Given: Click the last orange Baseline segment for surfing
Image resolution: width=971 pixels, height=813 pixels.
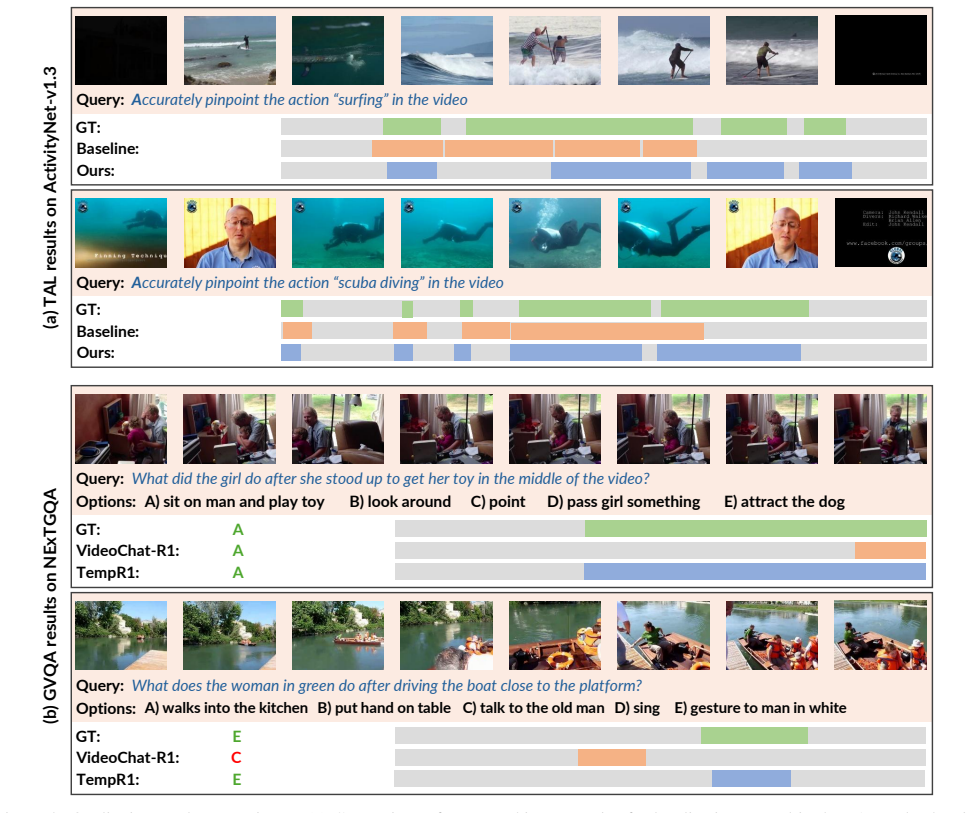Looking at the screenshot, I should 670,149.
